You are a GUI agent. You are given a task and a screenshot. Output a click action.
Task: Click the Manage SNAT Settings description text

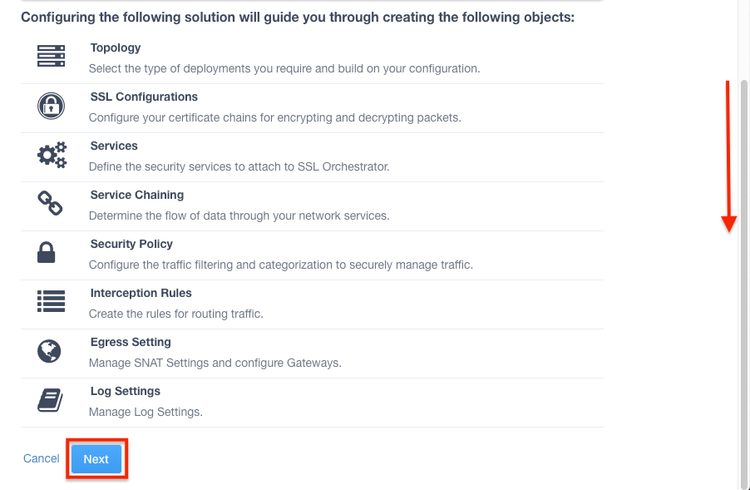(x=215, y=363)
